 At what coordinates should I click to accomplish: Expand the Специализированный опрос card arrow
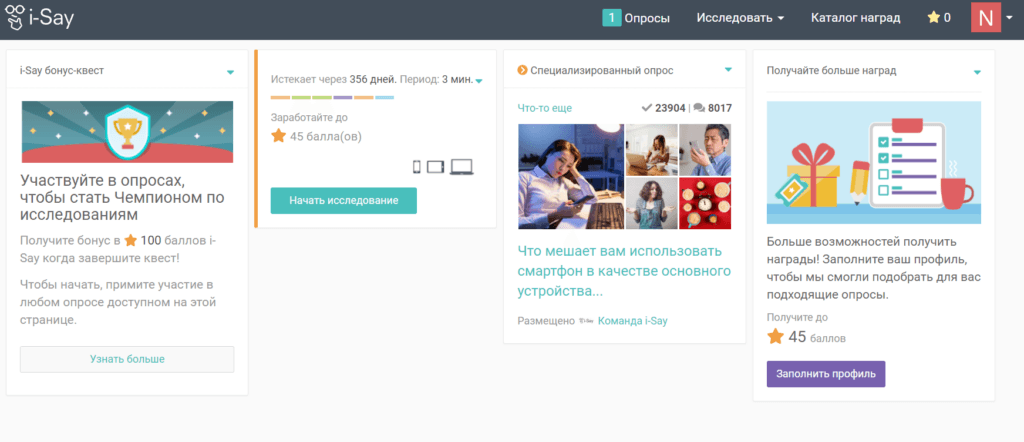pyautogui.click(x=728, y=70)
